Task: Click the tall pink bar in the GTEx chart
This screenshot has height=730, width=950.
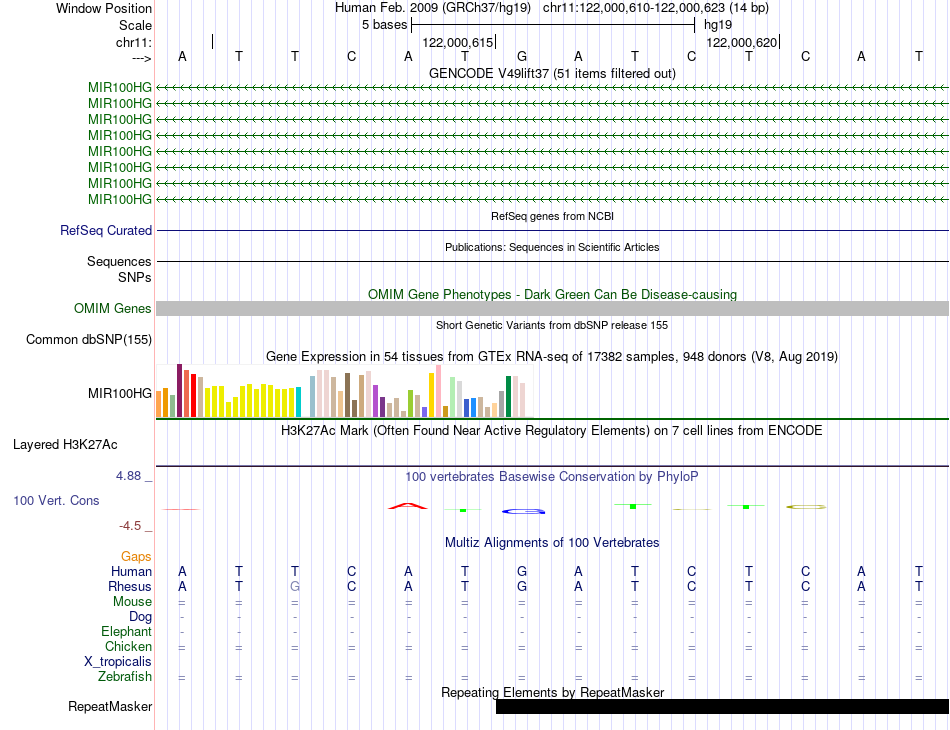Action: [x=439, y=391]
